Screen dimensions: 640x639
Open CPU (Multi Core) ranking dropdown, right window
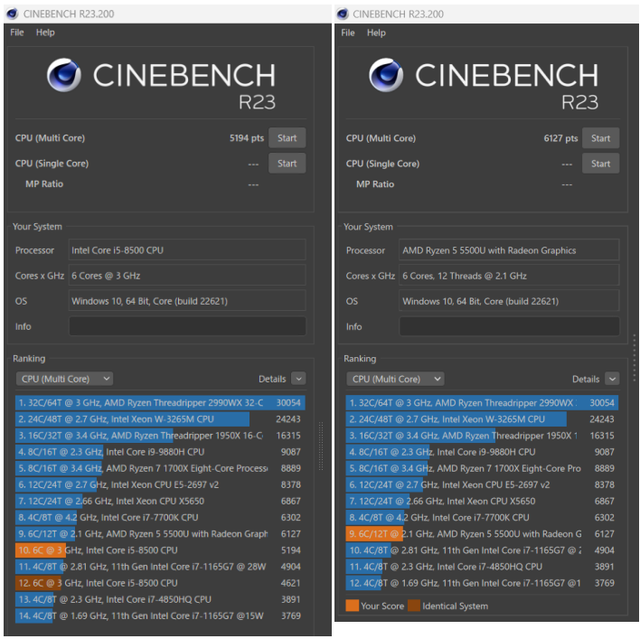[x=395, y=379]
